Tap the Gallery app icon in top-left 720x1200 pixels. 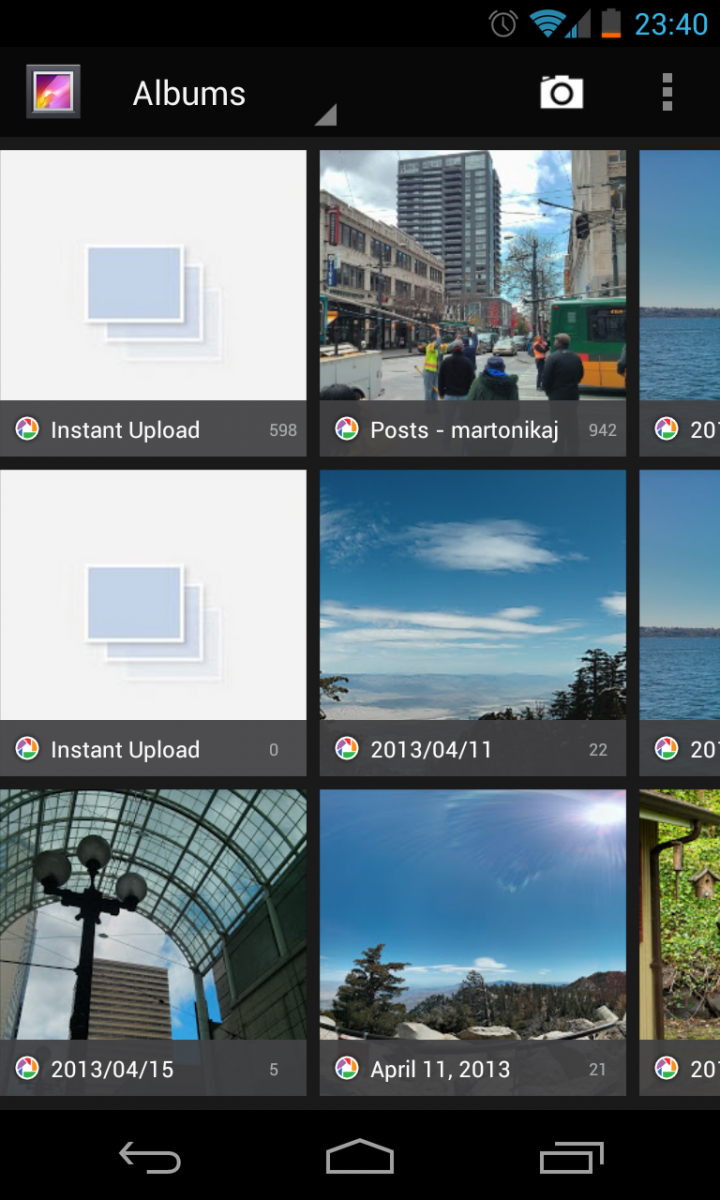tap(53, 93)
